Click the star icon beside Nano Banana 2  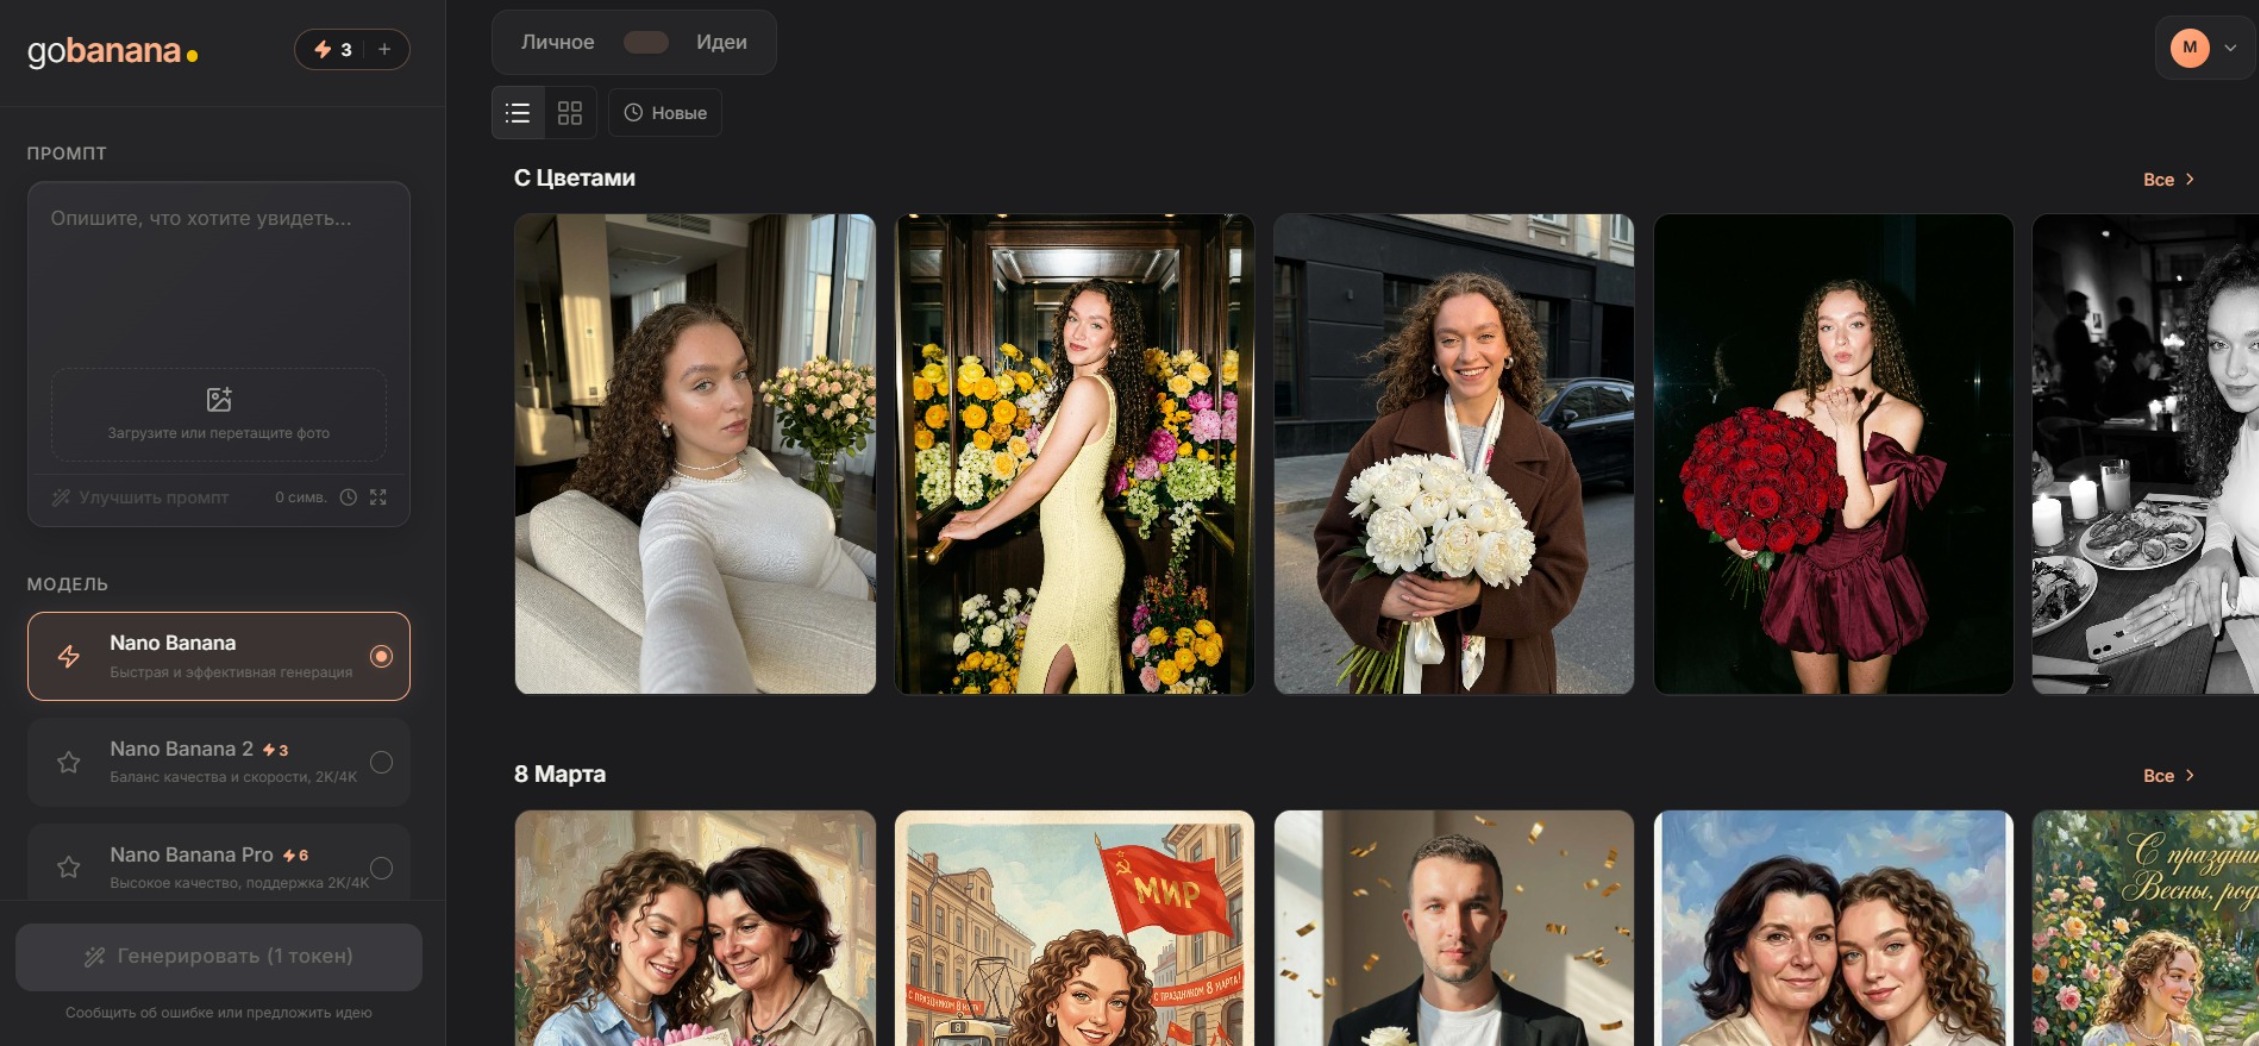pos(68,762)
